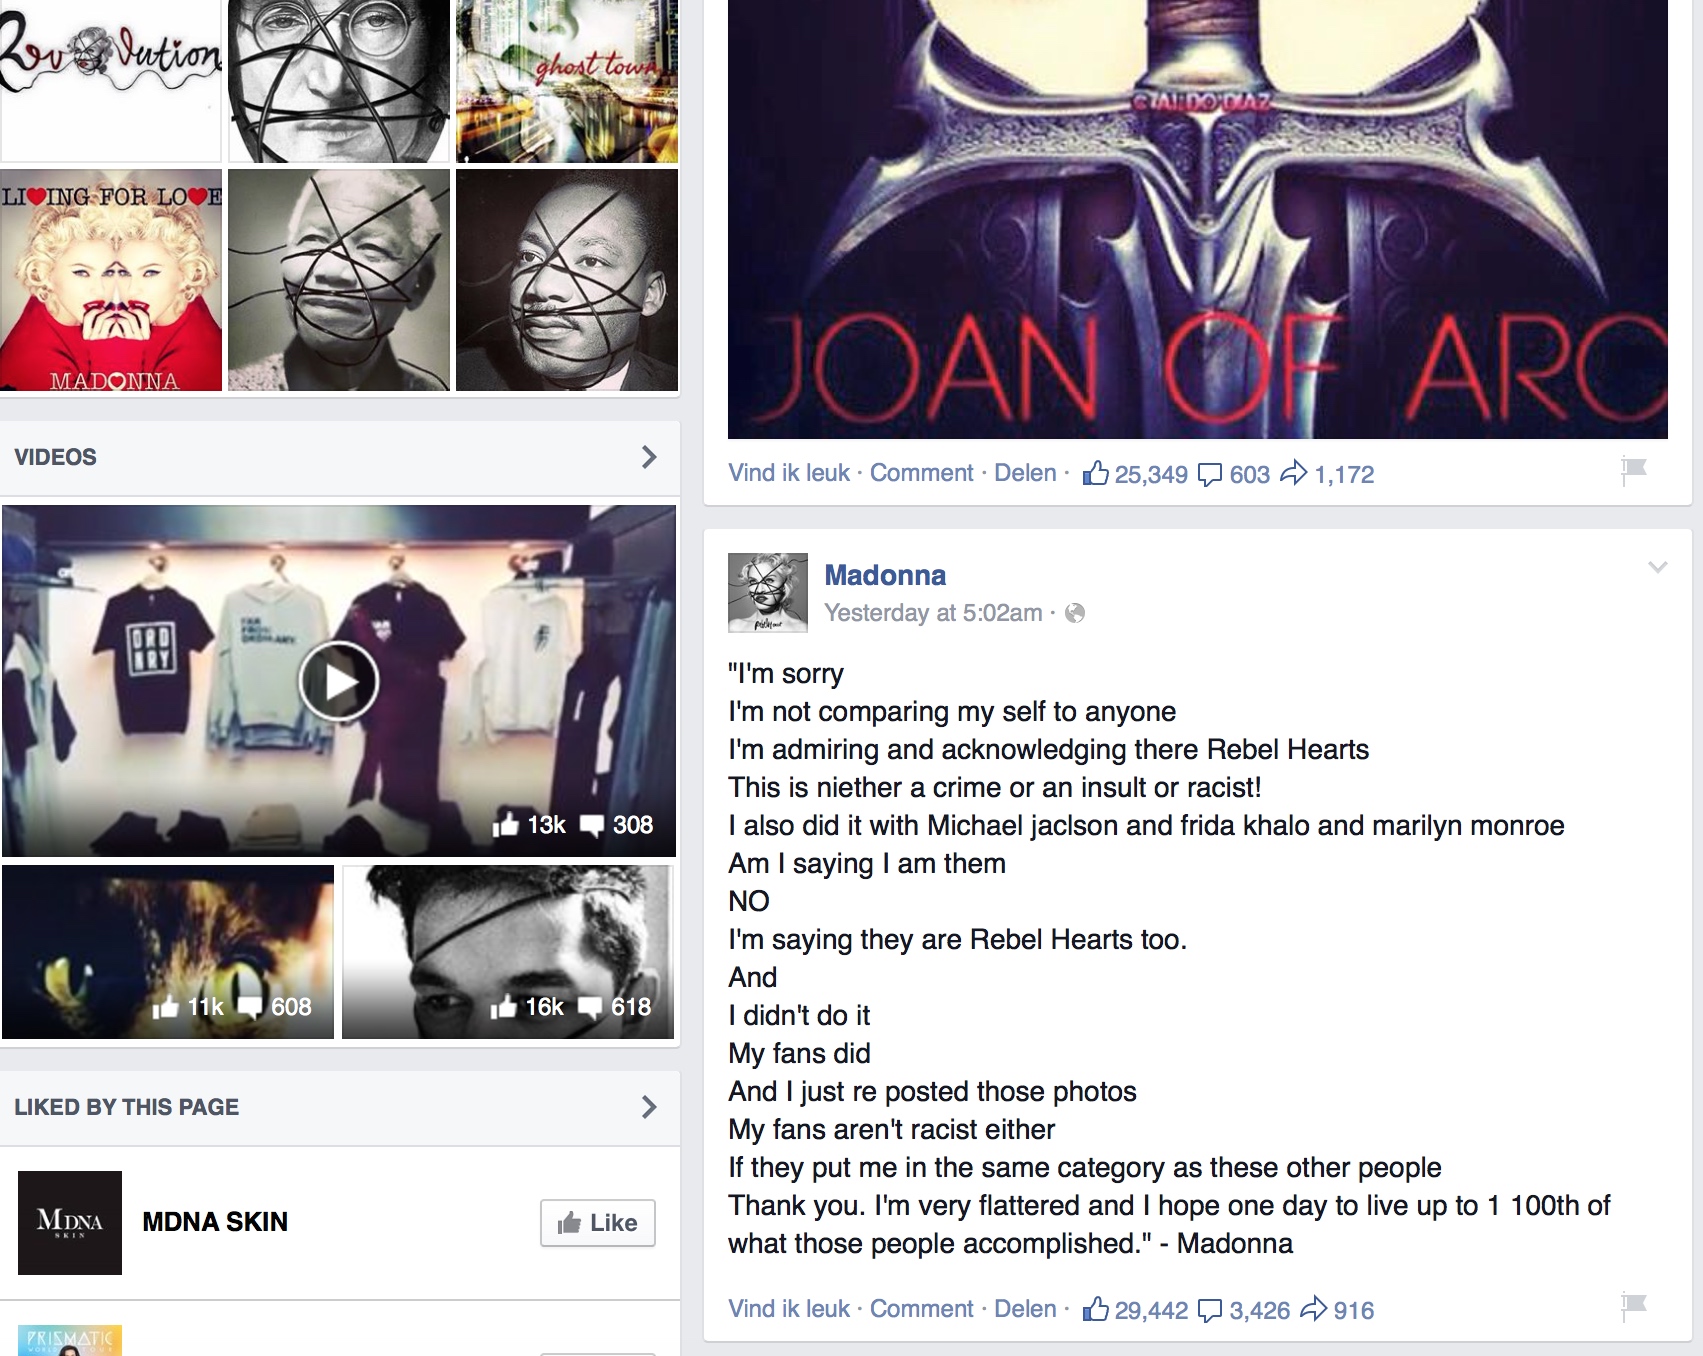This screenshot has width=1703, height=1356.
Task: Open the dropdown arrow on Madonna's post
Action: (1657, 567)
